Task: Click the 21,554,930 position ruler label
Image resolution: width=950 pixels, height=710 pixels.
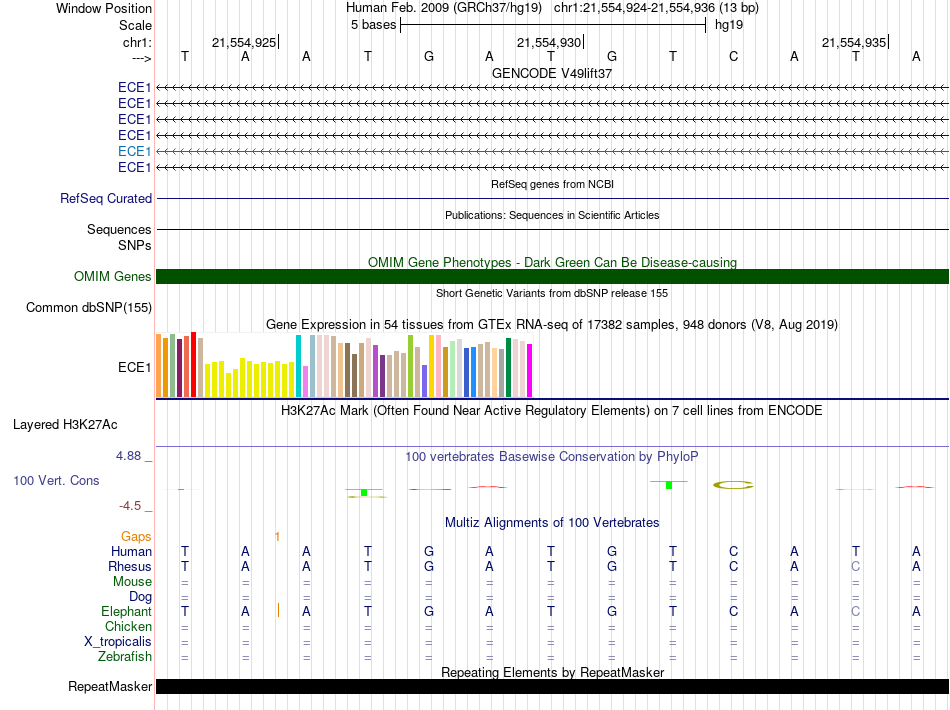Action: pyautogui.click(x=548, y=43)
